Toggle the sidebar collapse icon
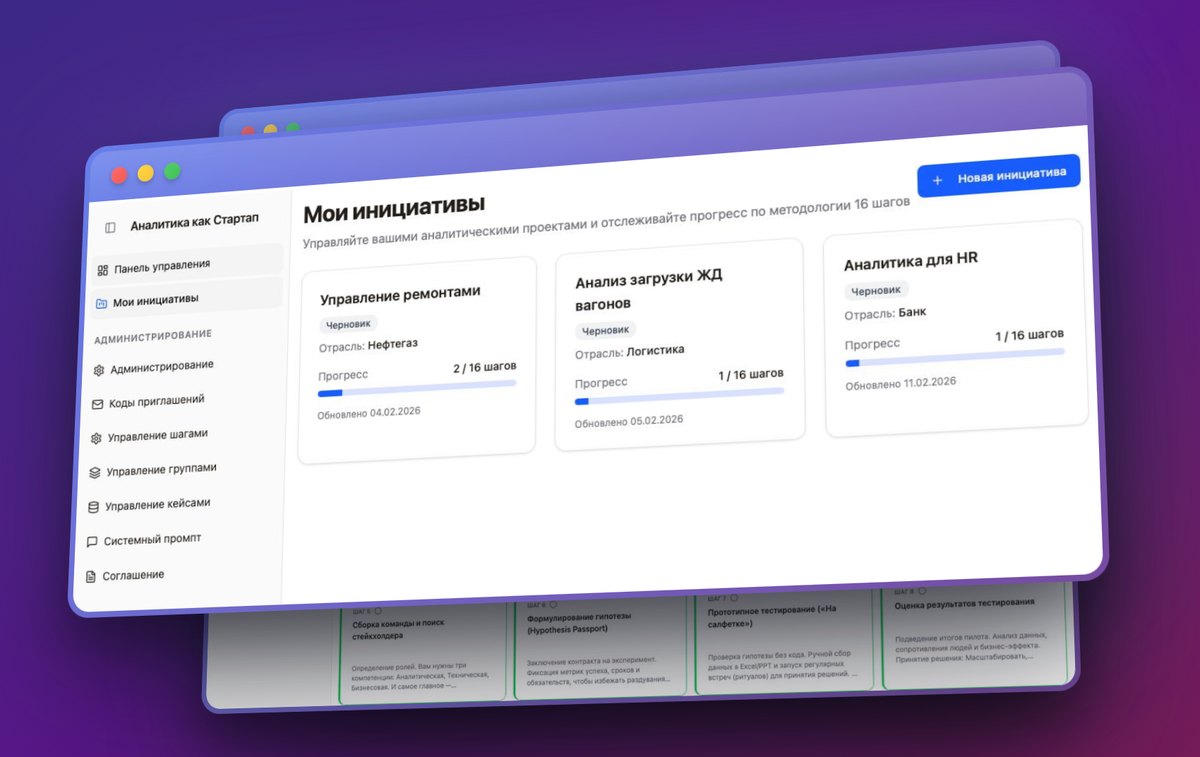Viewport: 1200px width, 757px height. click(x=110, y=228)
